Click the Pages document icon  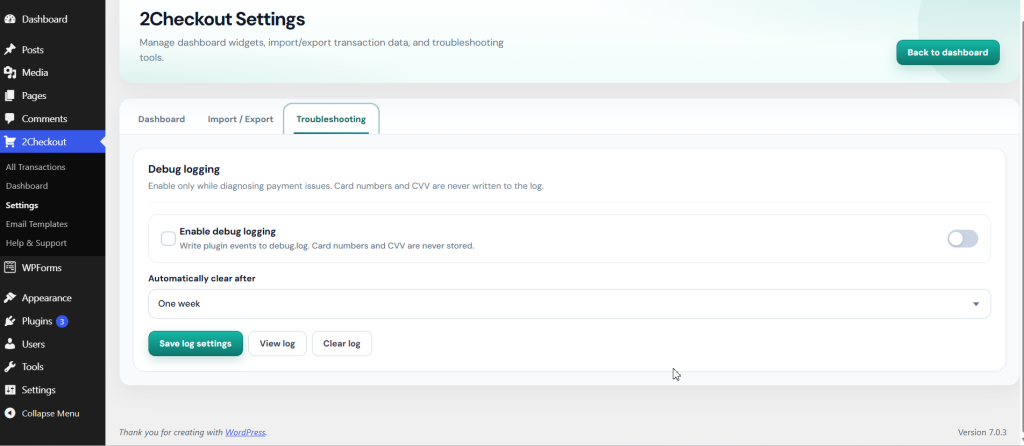tap(10, 95)
